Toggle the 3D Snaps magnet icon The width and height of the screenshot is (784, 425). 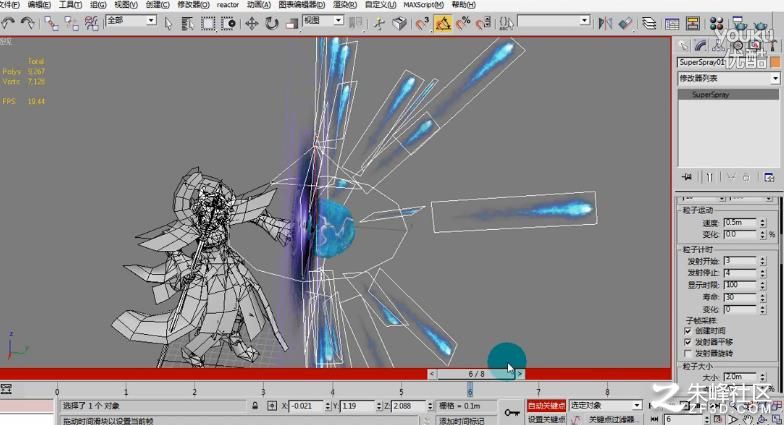pos(422,23)
